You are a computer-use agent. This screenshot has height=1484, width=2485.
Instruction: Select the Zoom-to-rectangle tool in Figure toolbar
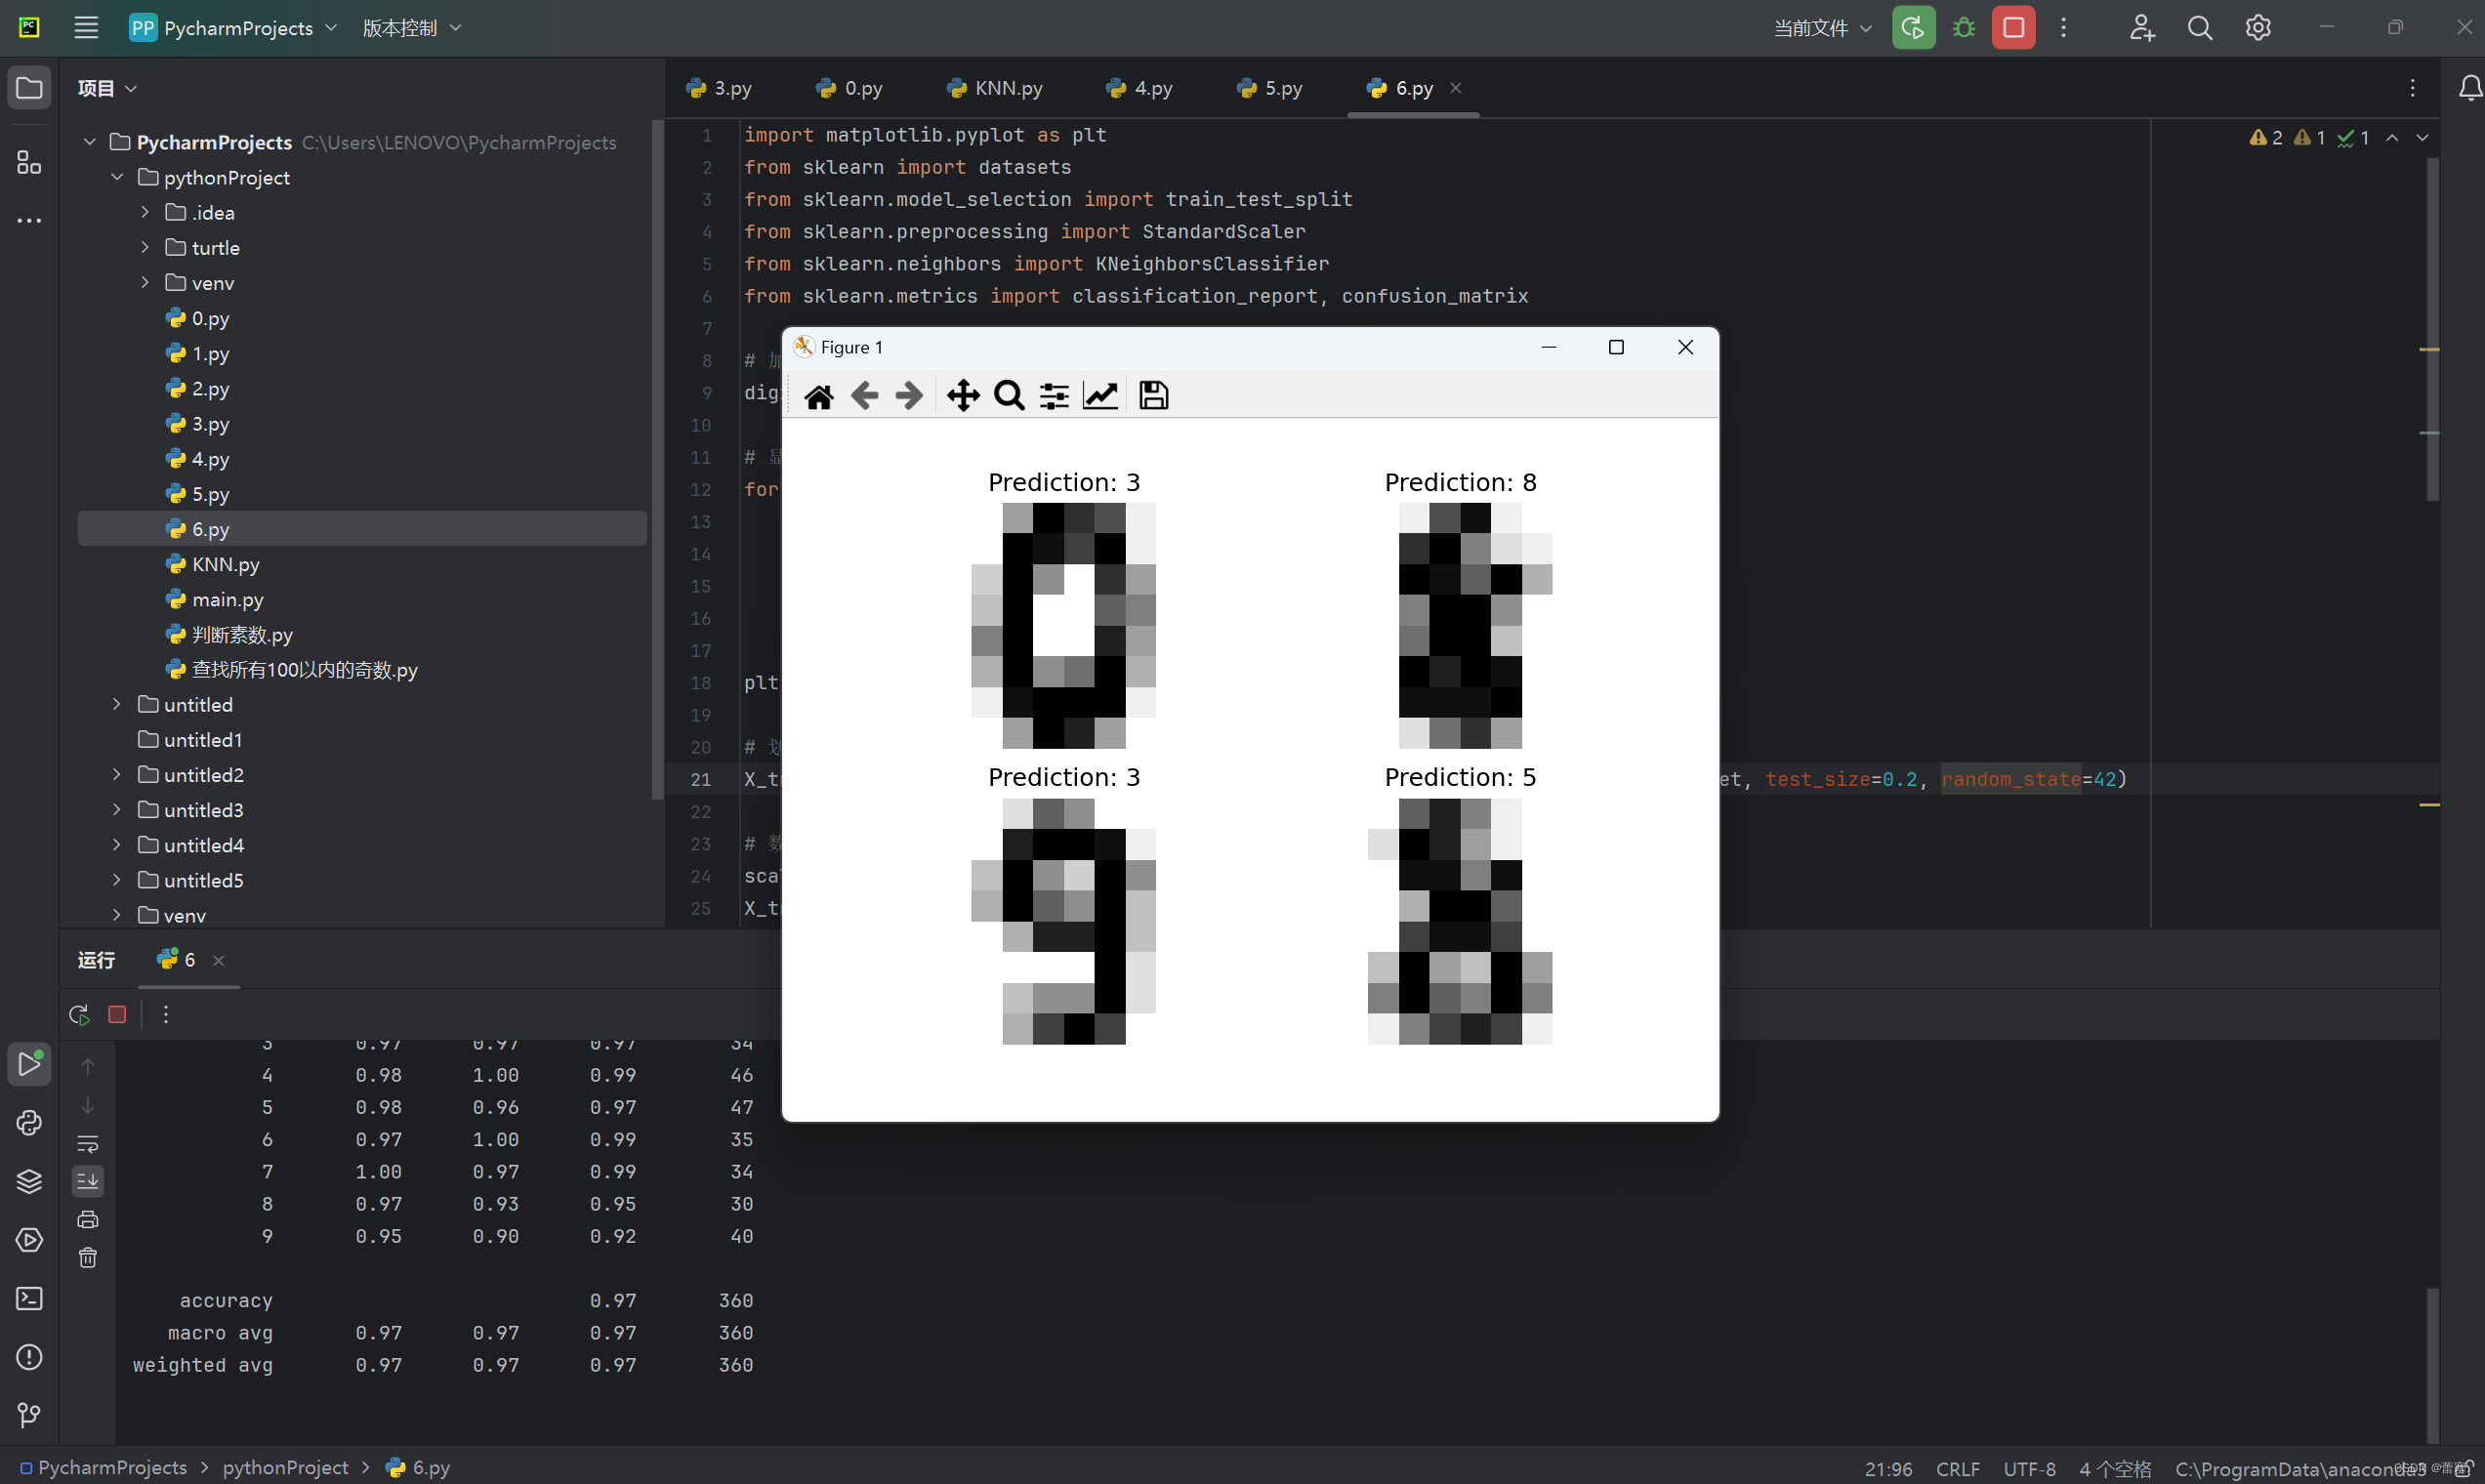pos(1008,395)
